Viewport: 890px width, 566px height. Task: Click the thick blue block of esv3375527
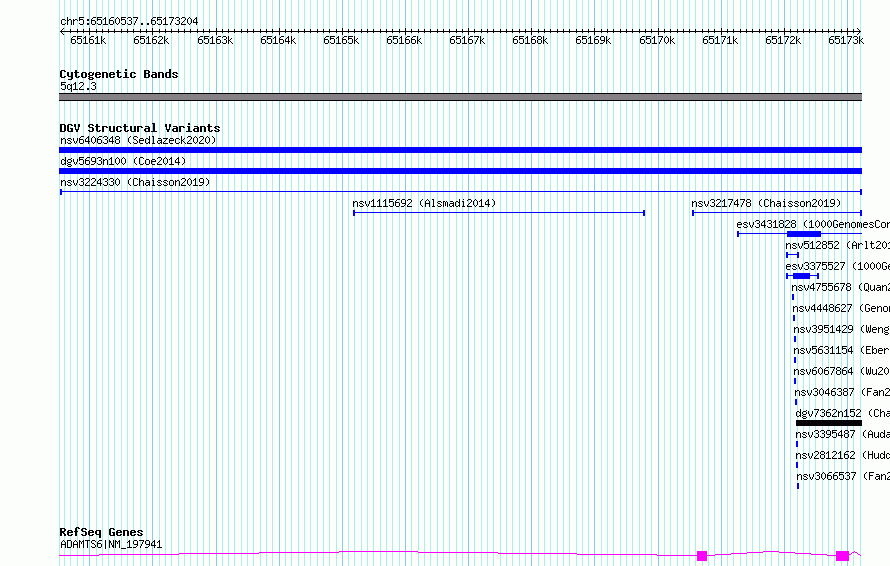point(801,276)
